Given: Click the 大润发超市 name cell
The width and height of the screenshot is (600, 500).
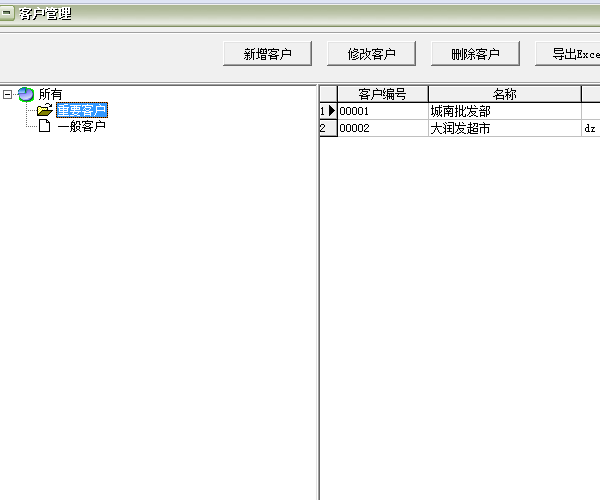Looking at the screenshot, I should click(505, 128).
